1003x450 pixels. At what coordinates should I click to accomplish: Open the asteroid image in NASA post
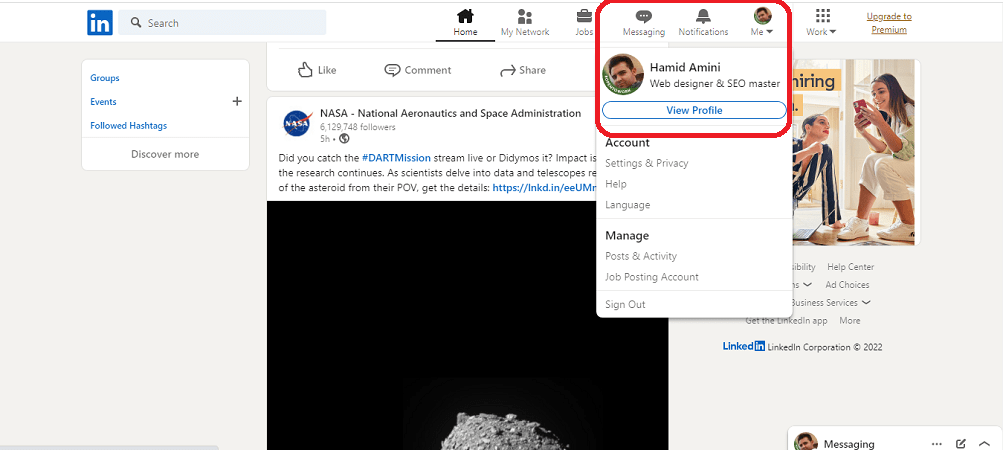click(x=468, y=325)
